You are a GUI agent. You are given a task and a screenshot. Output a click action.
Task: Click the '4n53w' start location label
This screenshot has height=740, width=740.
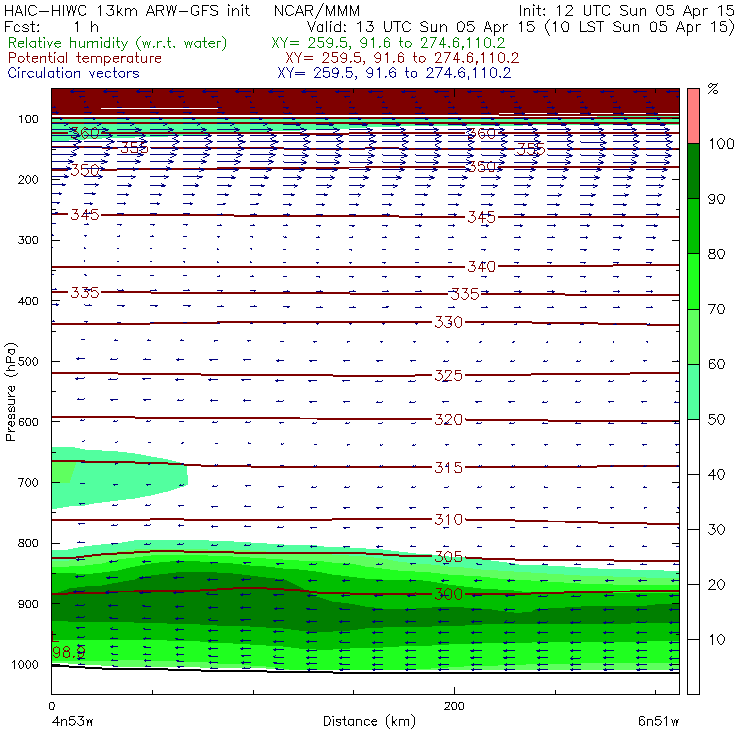point(72,721)
